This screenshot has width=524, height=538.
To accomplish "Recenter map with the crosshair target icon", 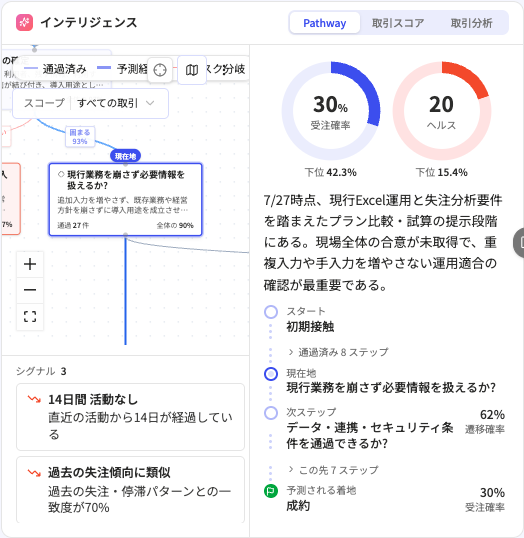I will [x=160, y=70].
